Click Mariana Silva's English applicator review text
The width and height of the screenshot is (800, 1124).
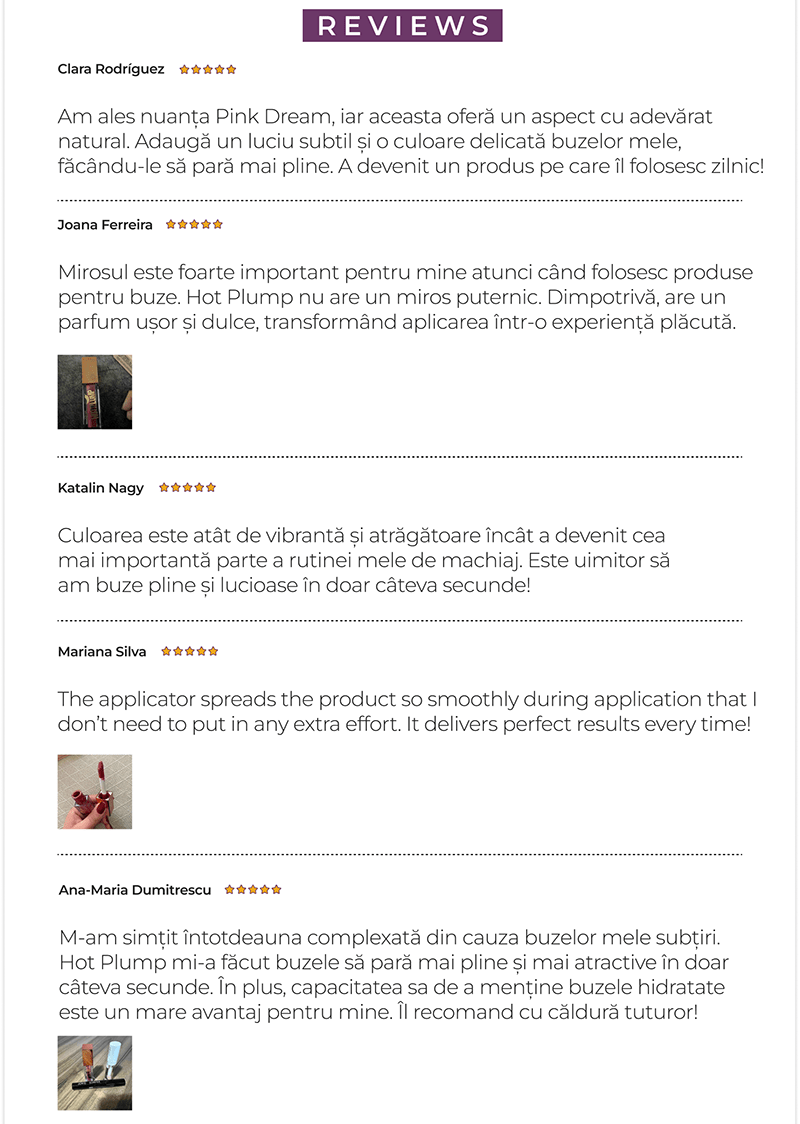[400, 711]
